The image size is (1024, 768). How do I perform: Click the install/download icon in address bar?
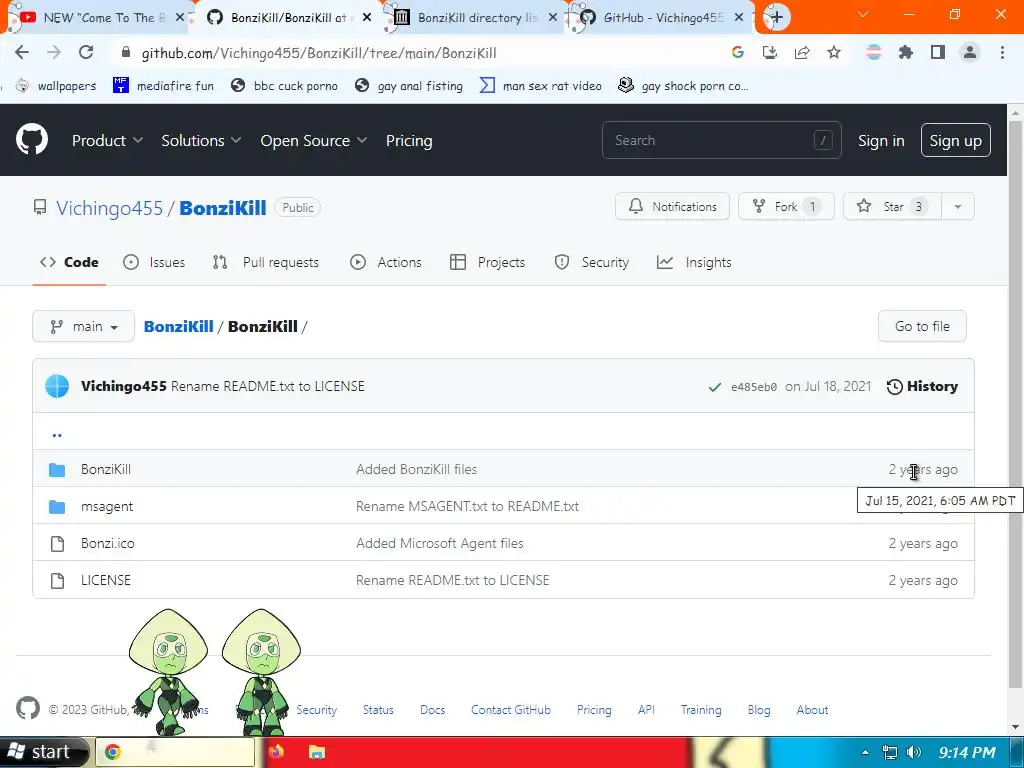pos(770,52)
